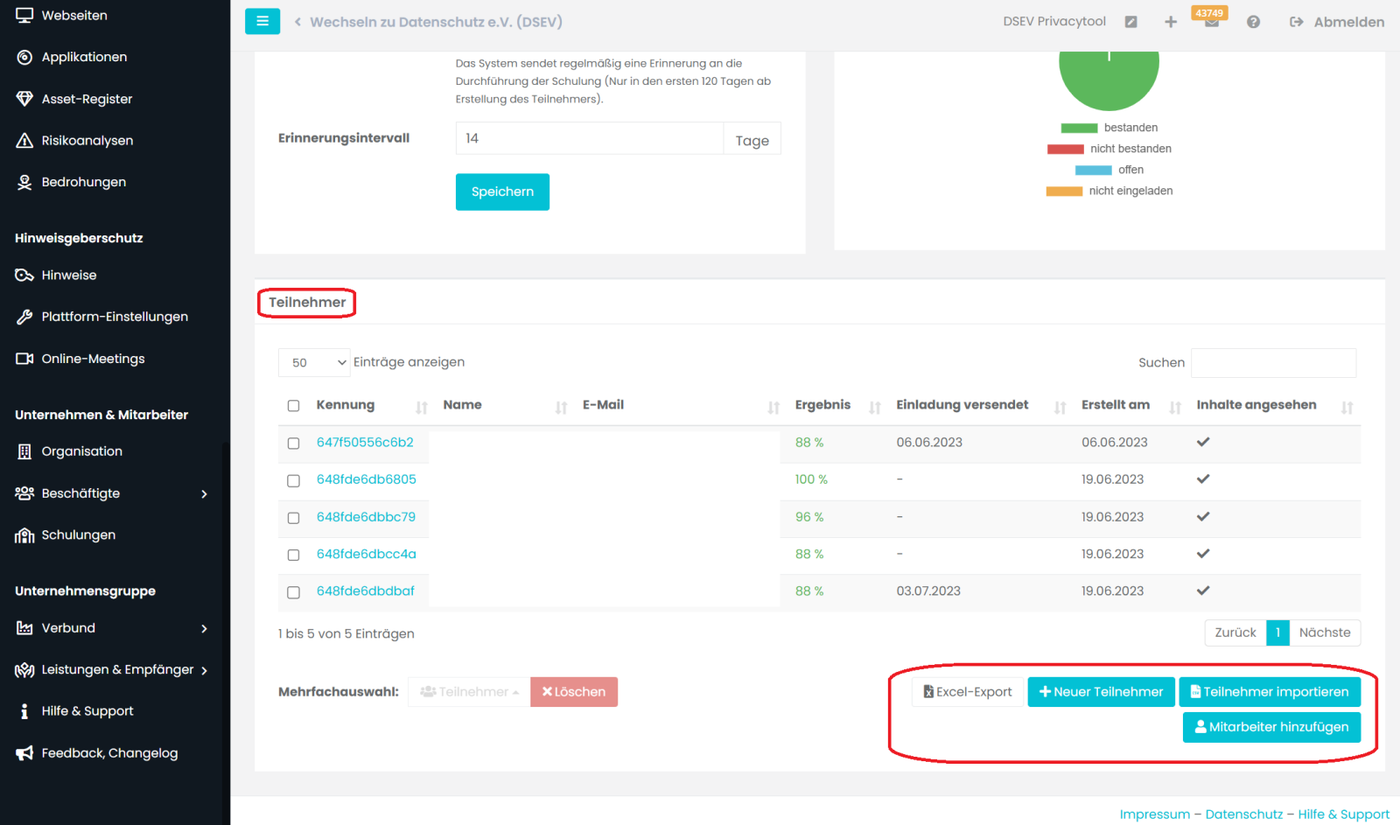
Task: Open the help question mark icon
Action: pos(1253,22)
